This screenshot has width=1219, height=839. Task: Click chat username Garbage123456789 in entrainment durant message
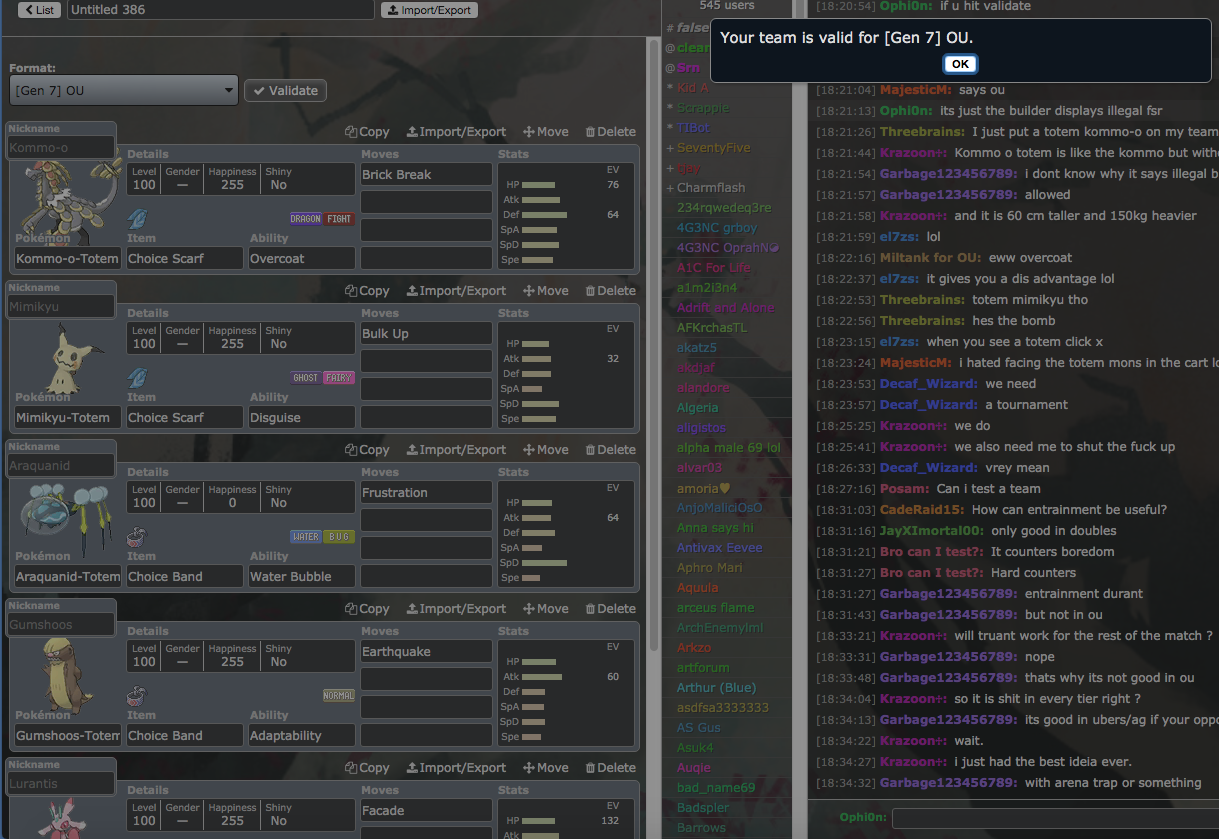click(x=949, y=594)
